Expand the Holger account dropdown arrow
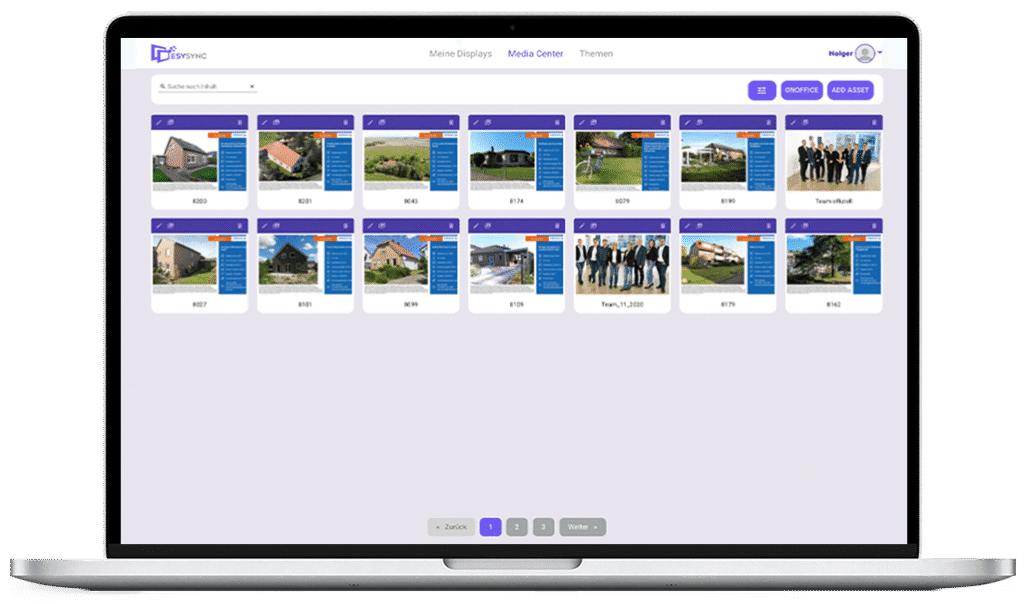The width and height of the screenshot is (1024, 604). pos(880,52)
